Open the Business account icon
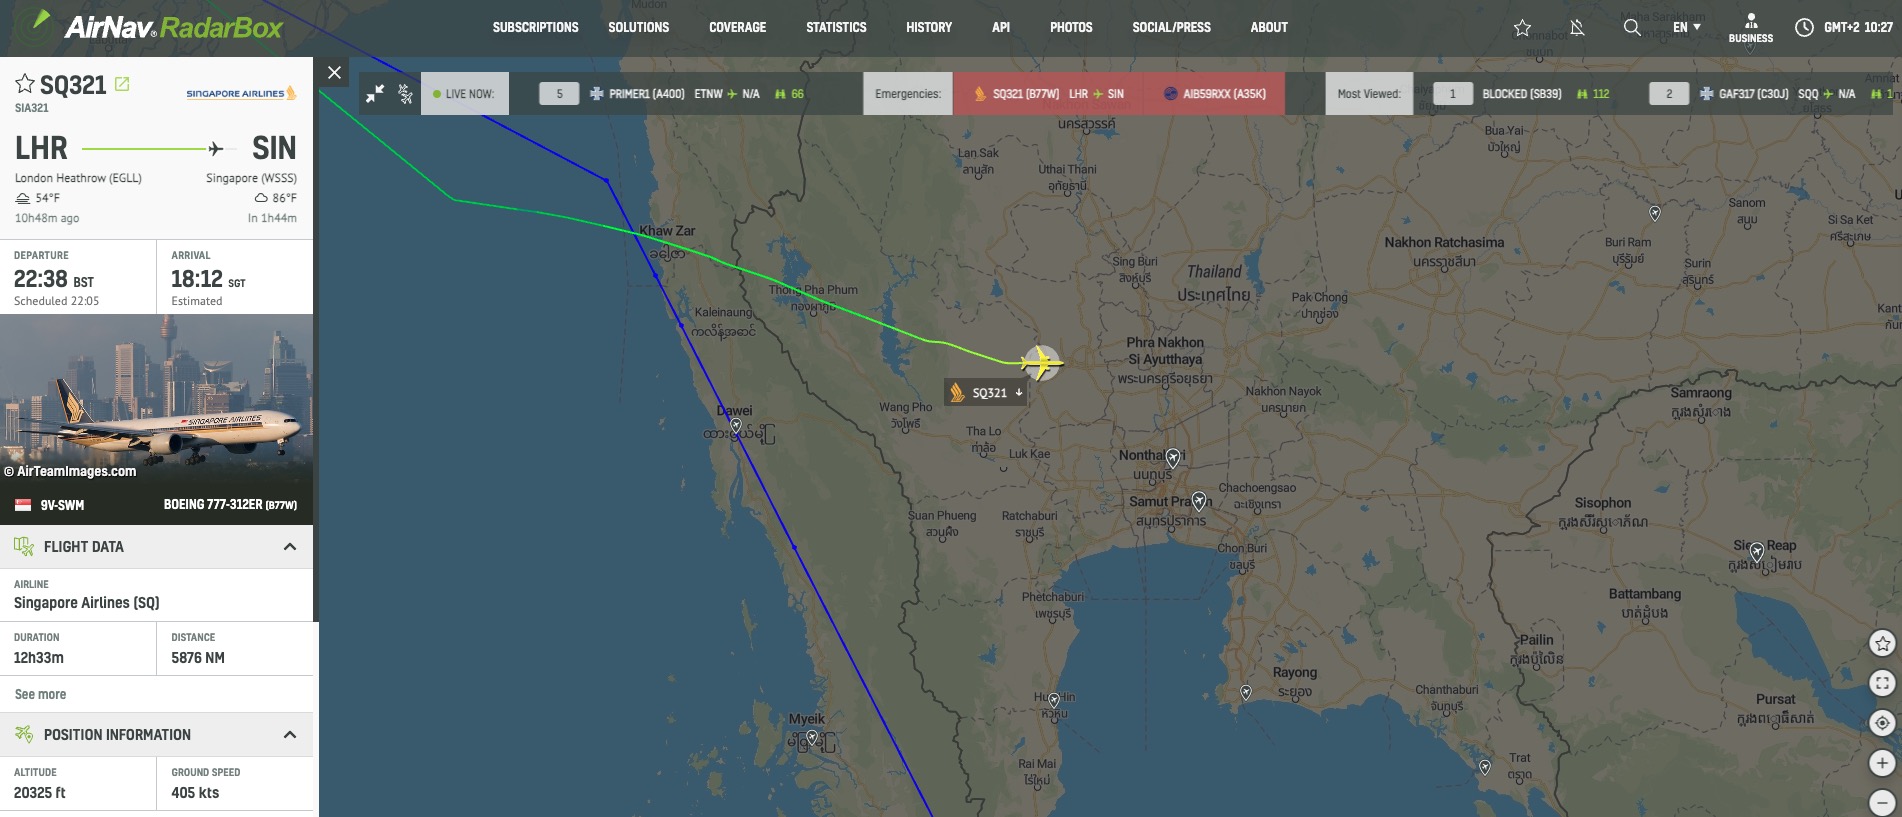 point(1751,28)
